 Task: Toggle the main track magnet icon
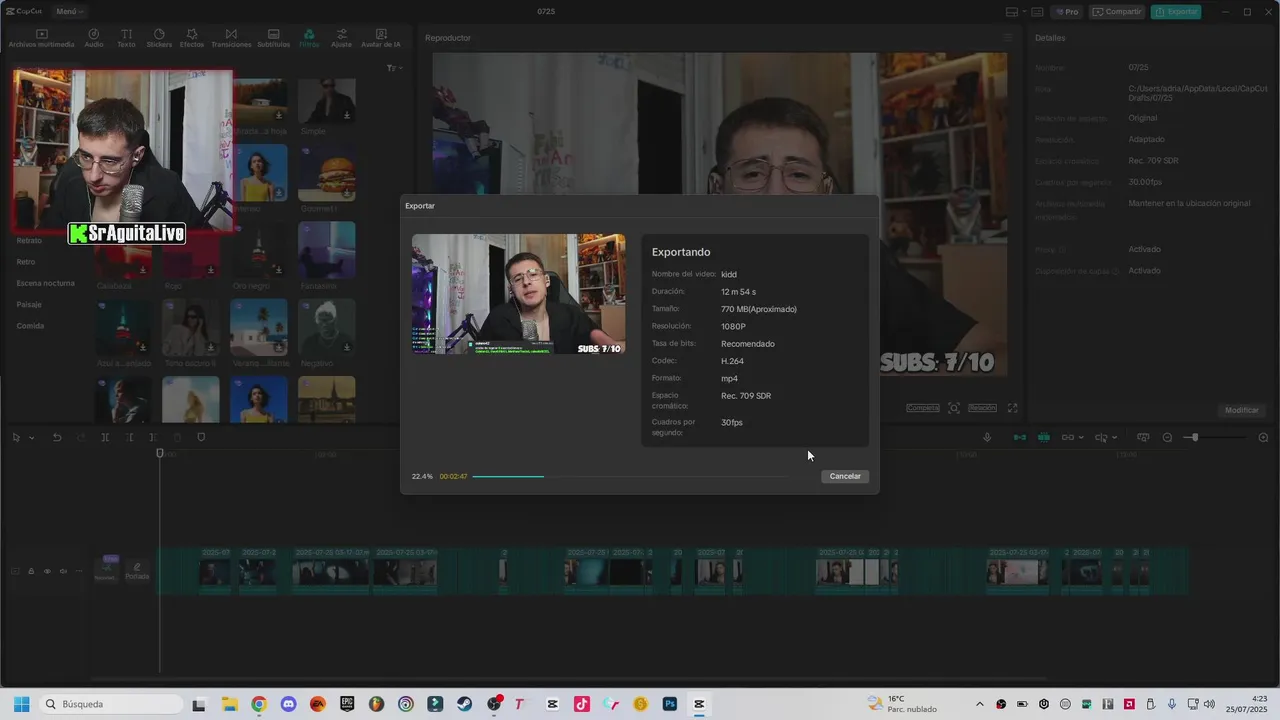[1019, 437]
